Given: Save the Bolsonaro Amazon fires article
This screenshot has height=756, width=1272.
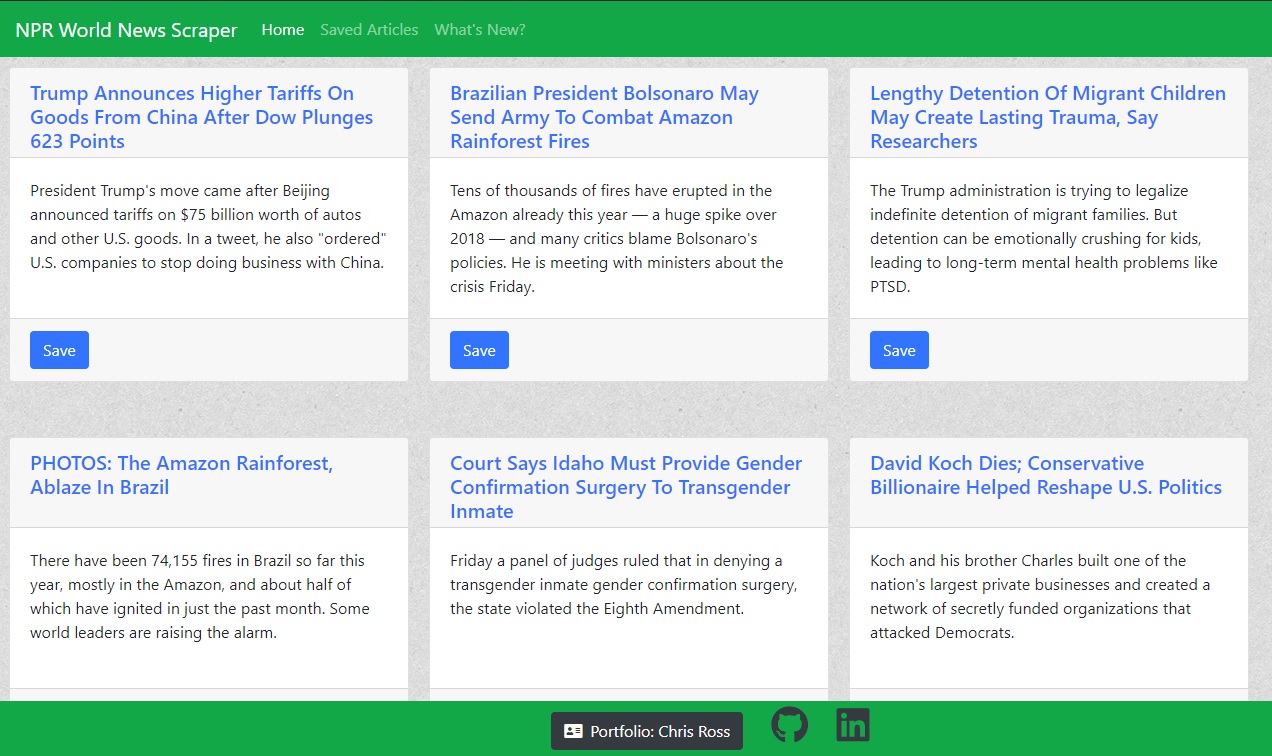Looking at the screenshot, I should [x=479, y=350].
